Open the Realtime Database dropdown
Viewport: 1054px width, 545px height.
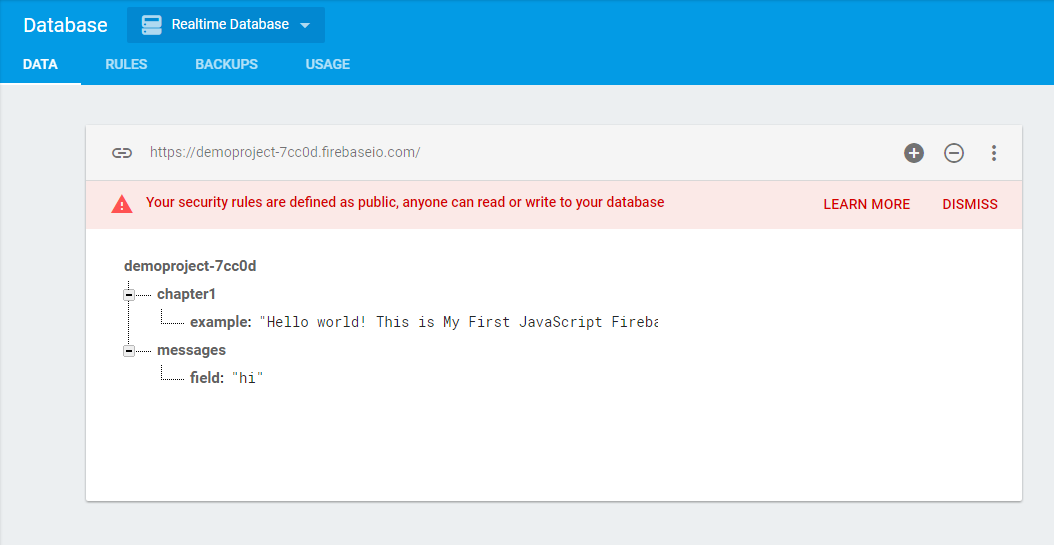pyautogui.click(x=226, y=25)
